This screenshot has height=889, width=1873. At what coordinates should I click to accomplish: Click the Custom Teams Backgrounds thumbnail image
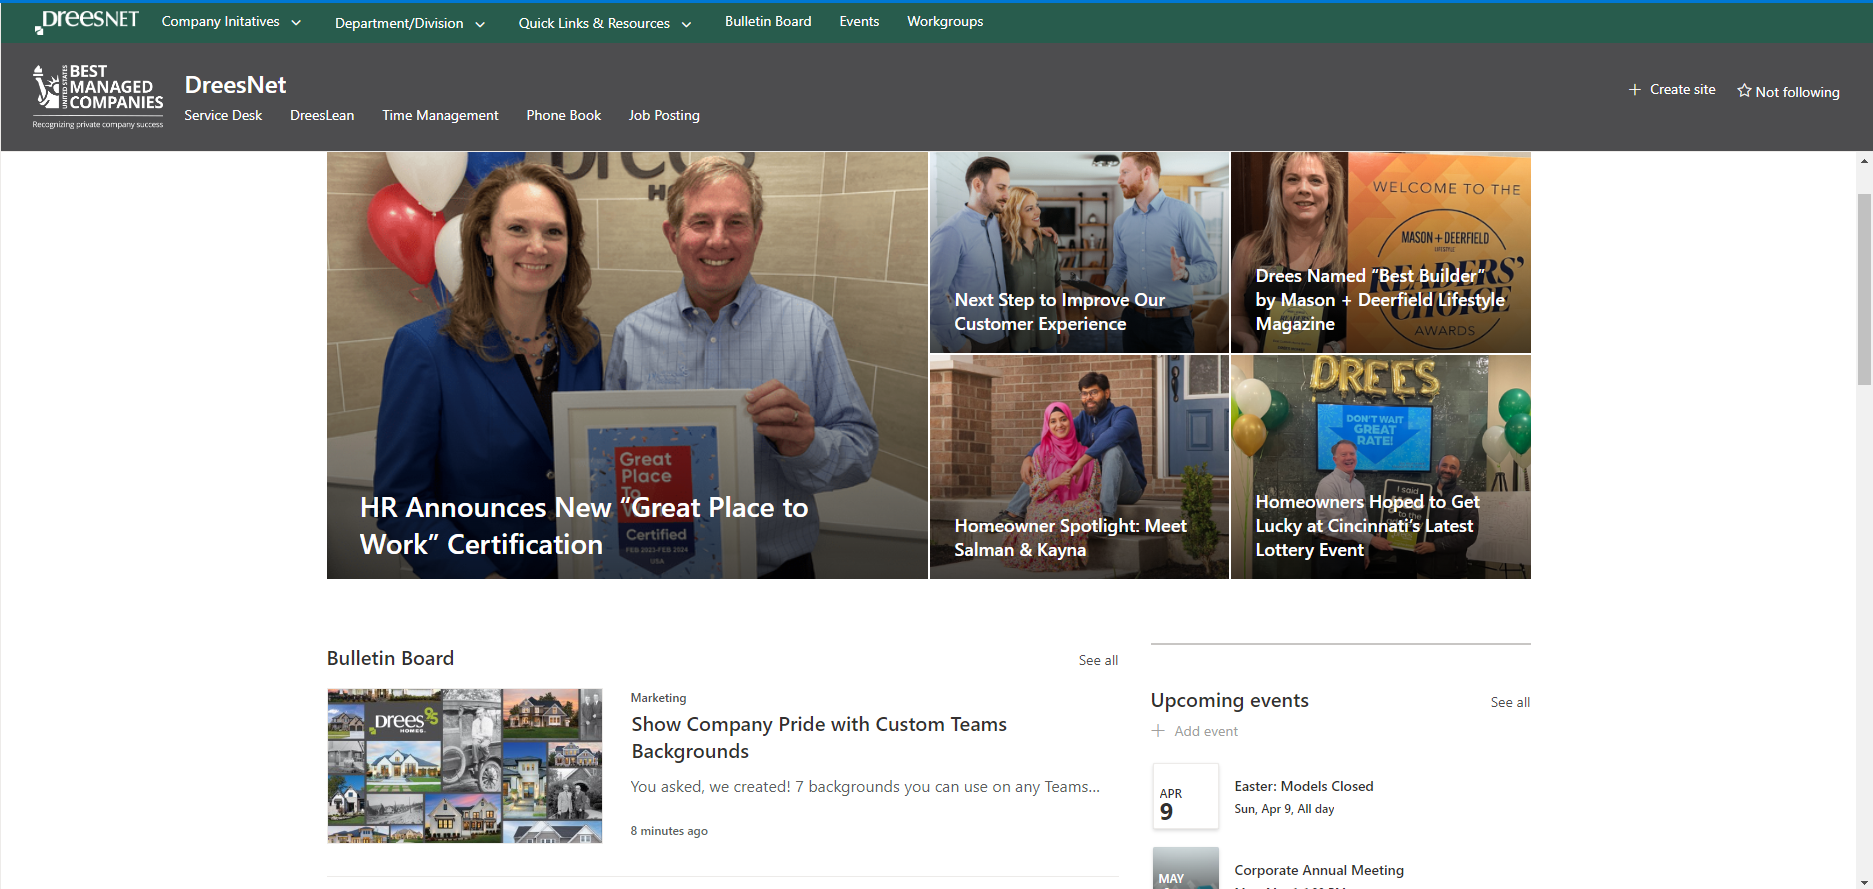[465, 766]
